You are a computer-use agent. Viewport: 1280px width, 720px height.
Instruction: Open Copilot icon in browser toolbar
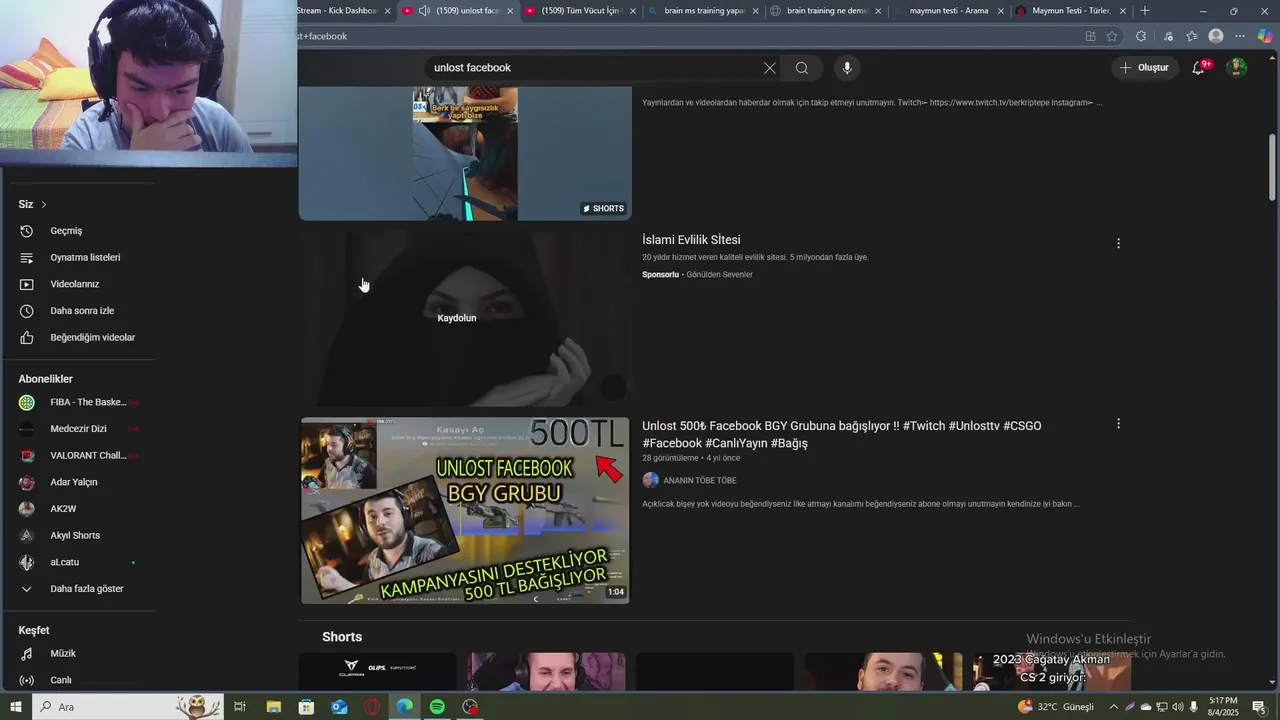point(1265,36)
